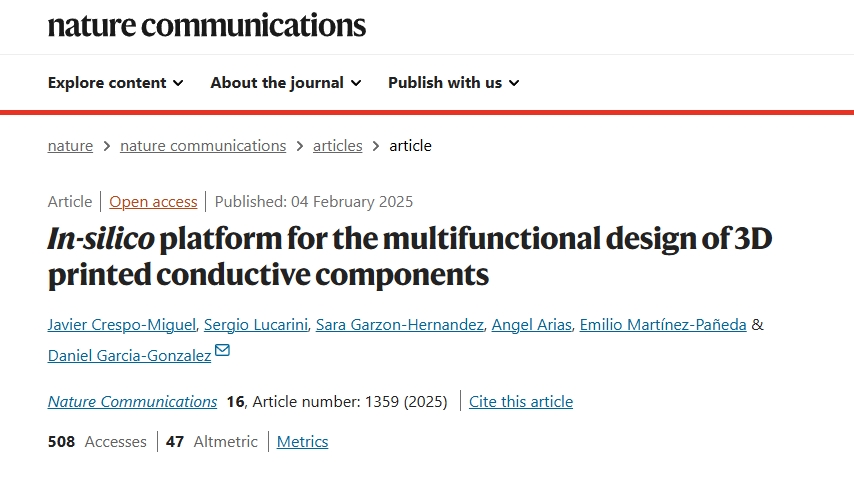Open the italic Nature Communications journal link

pos(132,402)
